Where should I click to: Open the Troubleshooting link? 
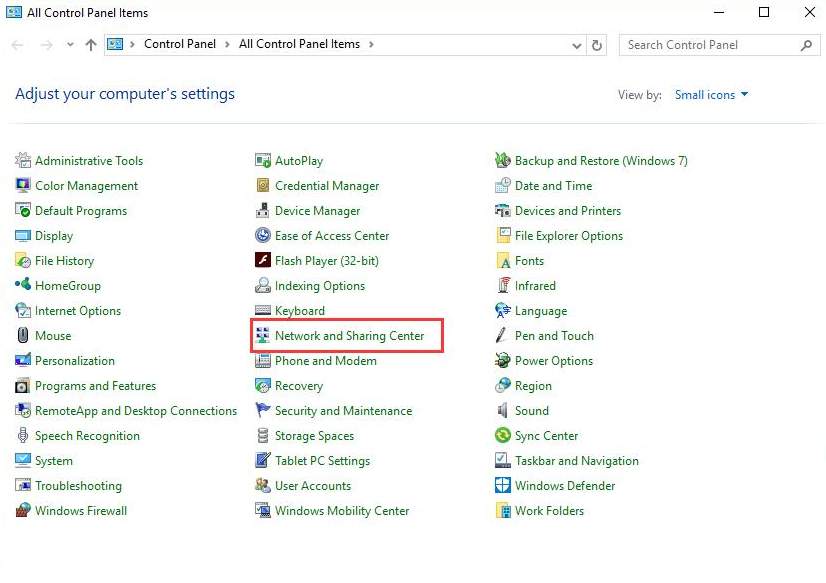78,486
